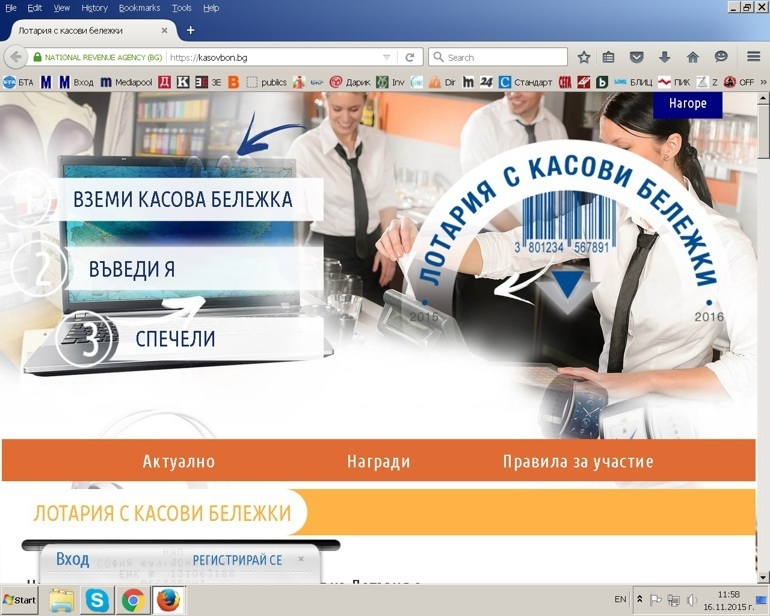Go to the Firefox home page icon
The image size is (770, 616).
(693, 57)
